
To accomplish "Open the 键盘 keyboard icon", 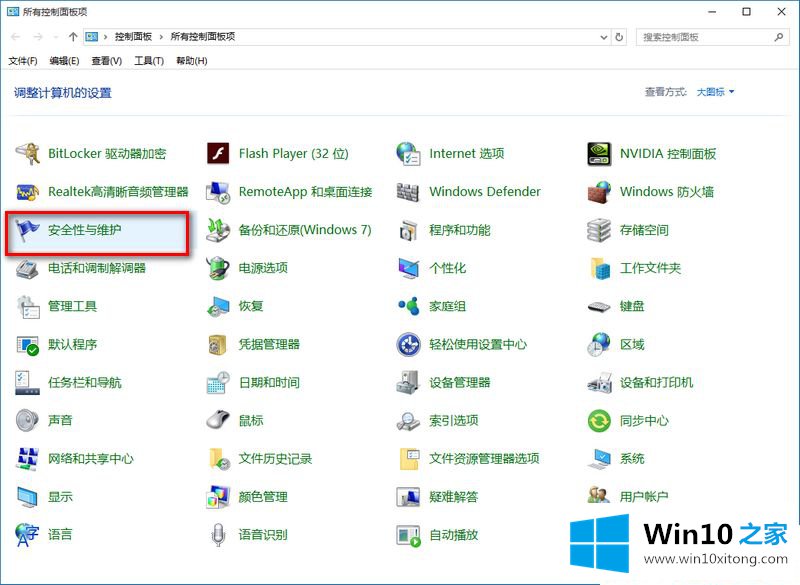I will point(599,307).
